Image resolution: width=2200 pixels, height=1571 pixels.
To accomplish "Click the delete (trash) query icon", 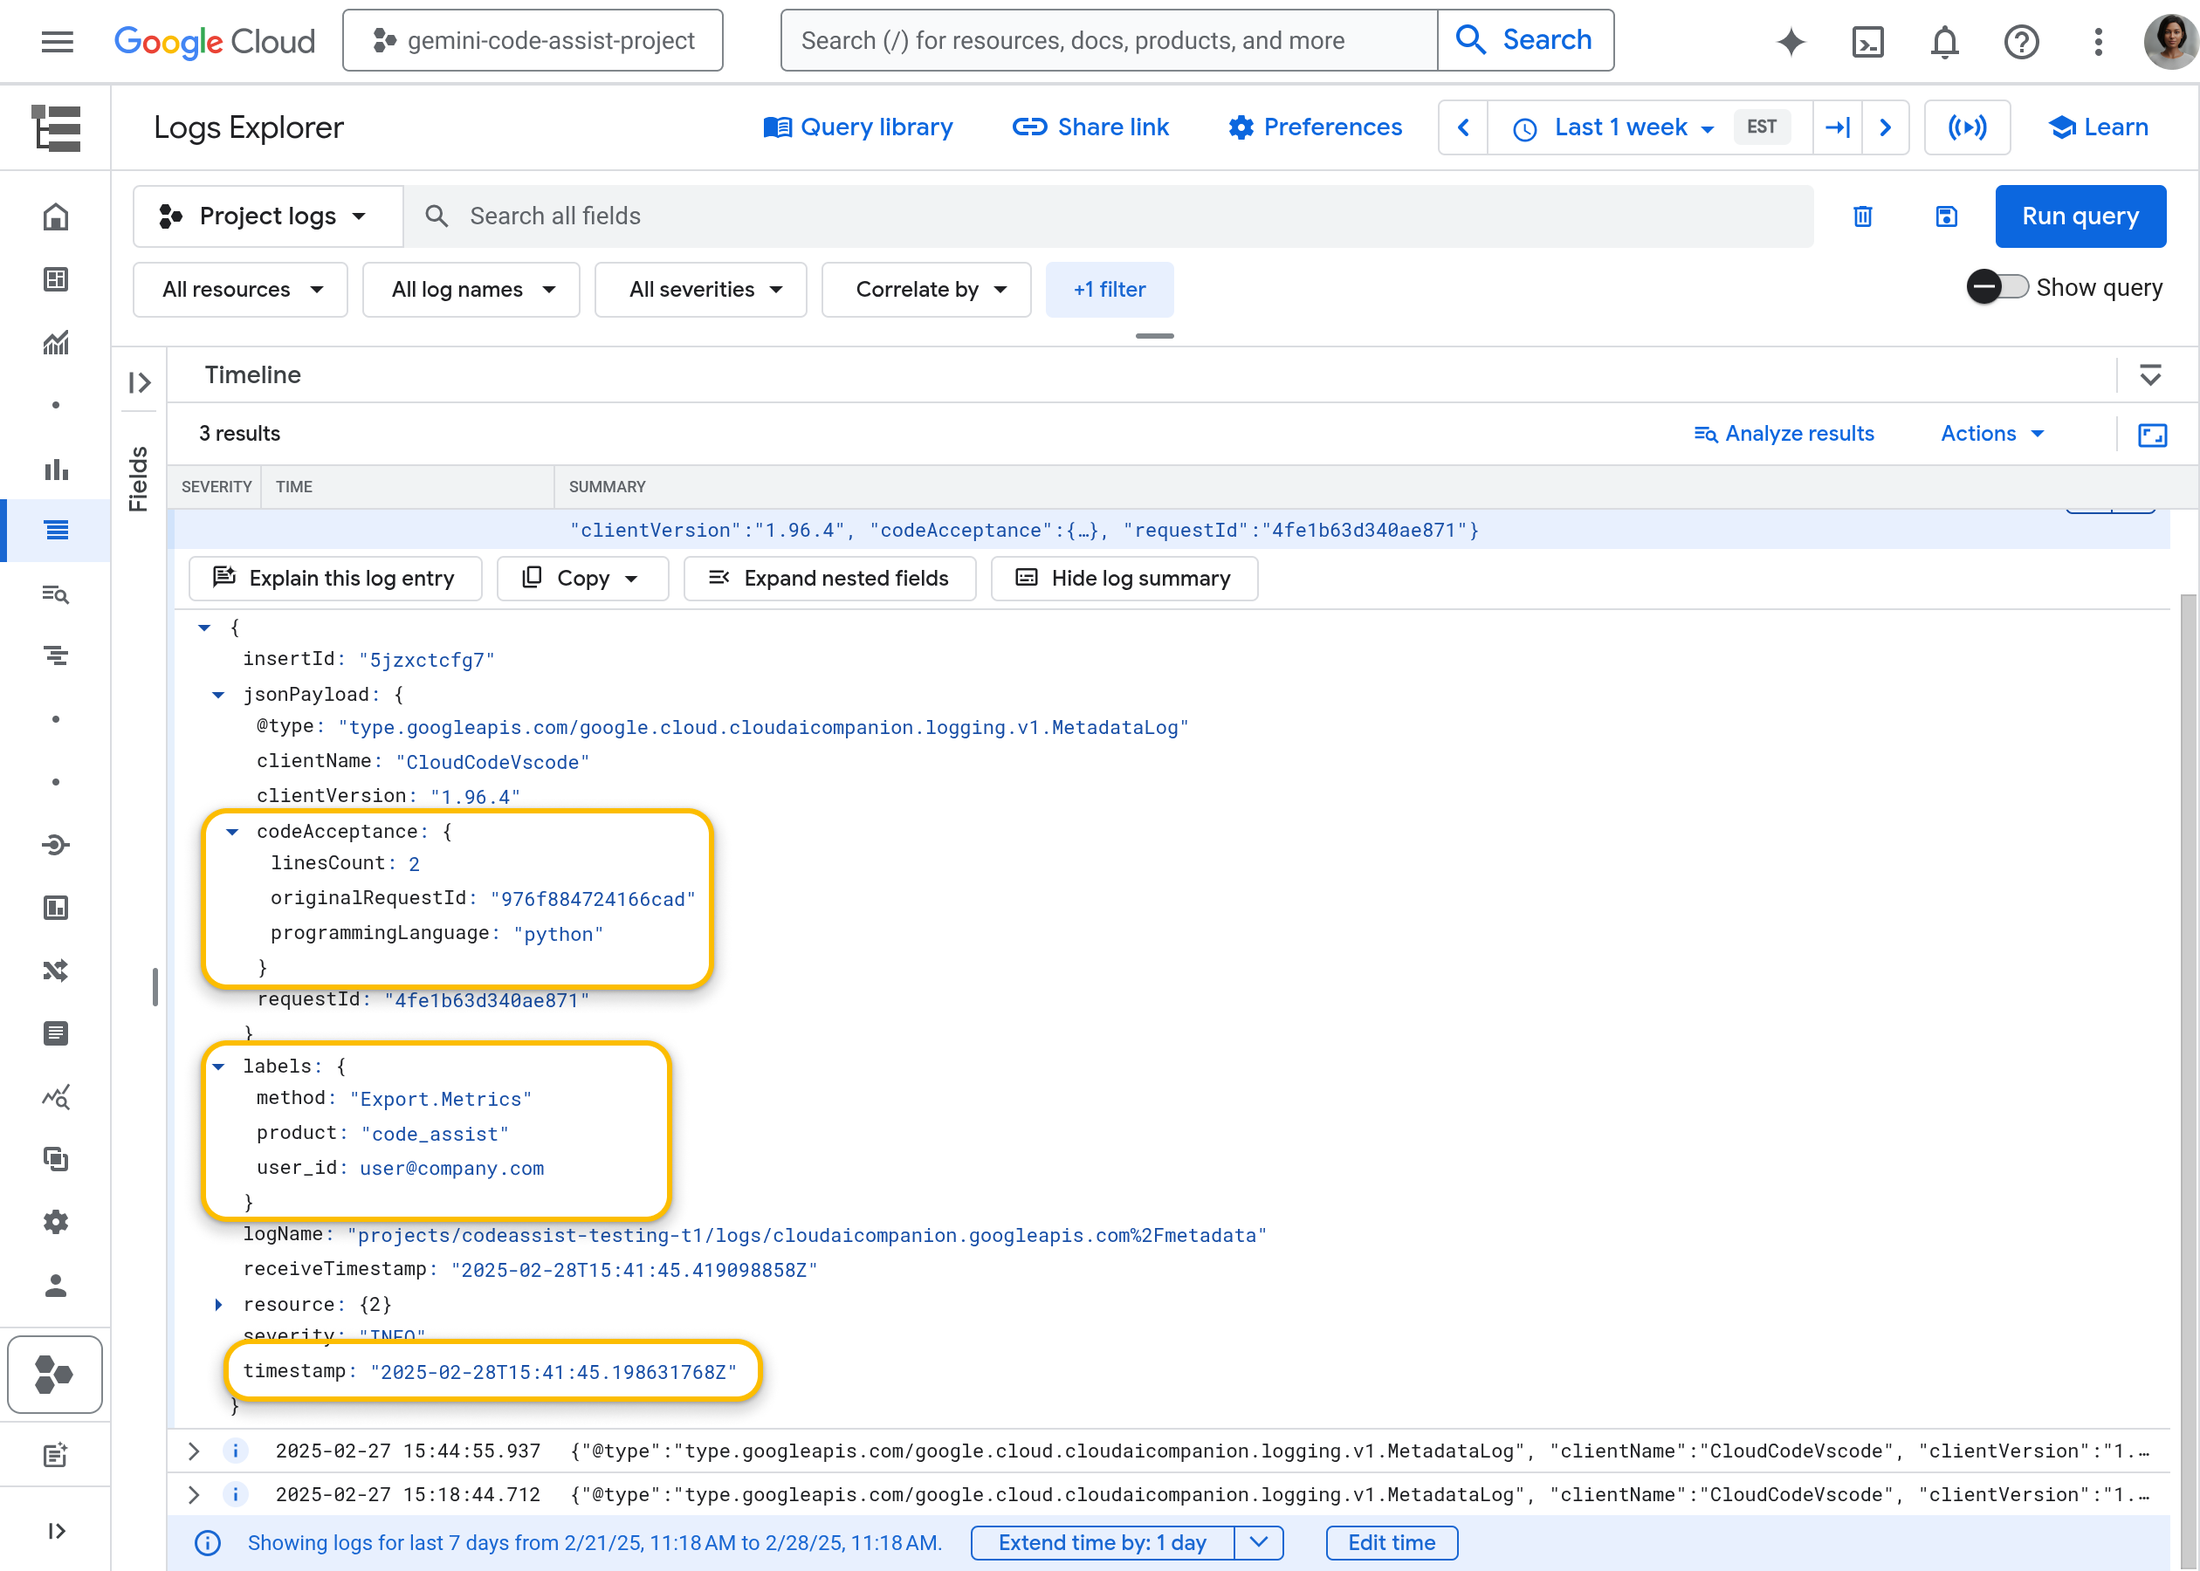I will [x=1862, y=216].
